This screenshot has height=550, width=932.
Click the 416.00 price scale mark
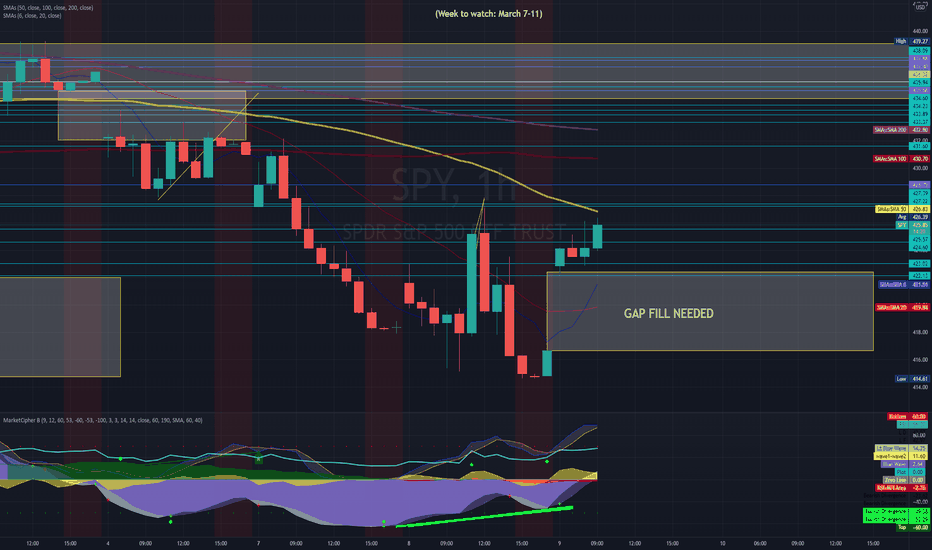pos(920,360)
